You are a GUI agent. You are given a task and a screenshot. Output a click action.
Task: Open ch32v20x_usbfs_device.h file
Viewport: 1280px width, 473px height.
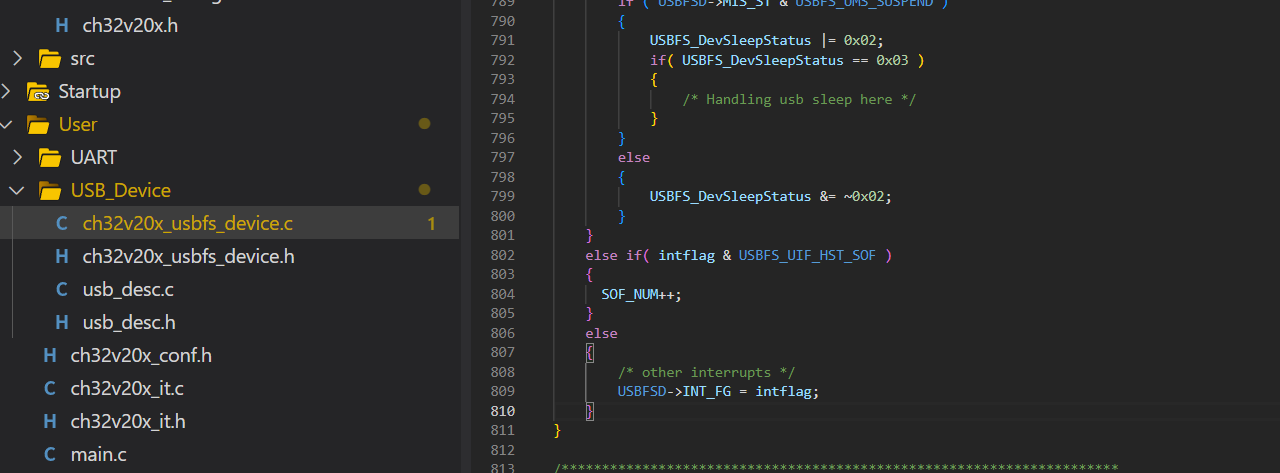188,256
